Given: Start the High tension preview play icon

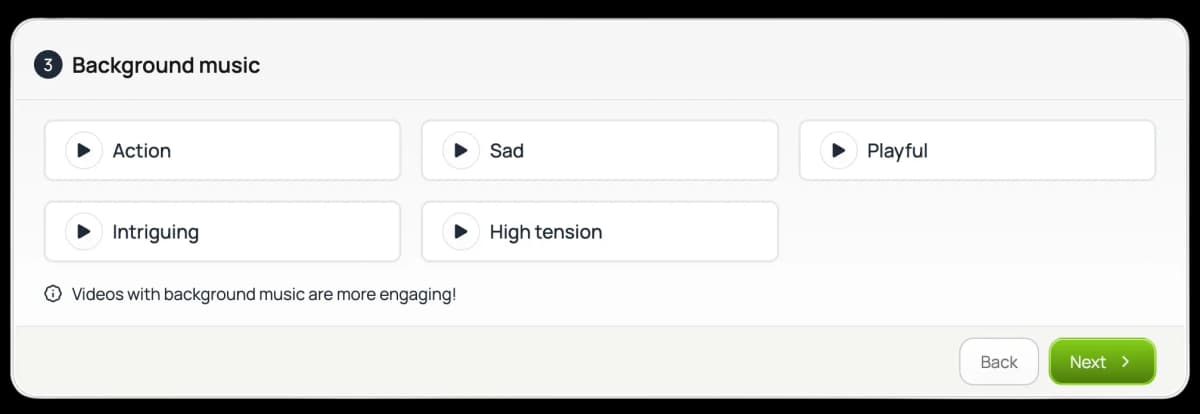Looking at the screenshot, I should (x=461, y=231).
